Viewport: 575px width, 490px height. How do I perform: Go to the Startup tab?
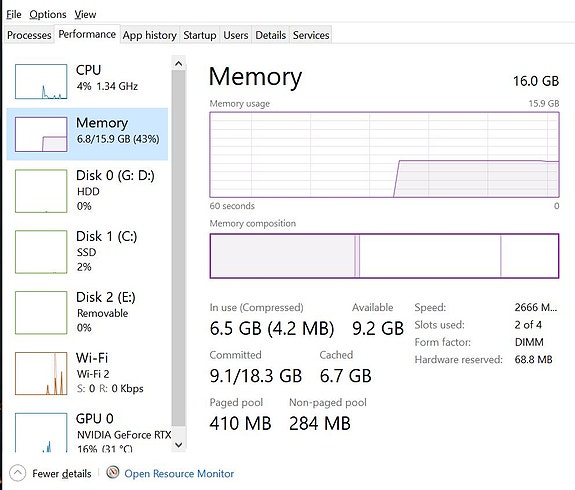tap(199, 35)
